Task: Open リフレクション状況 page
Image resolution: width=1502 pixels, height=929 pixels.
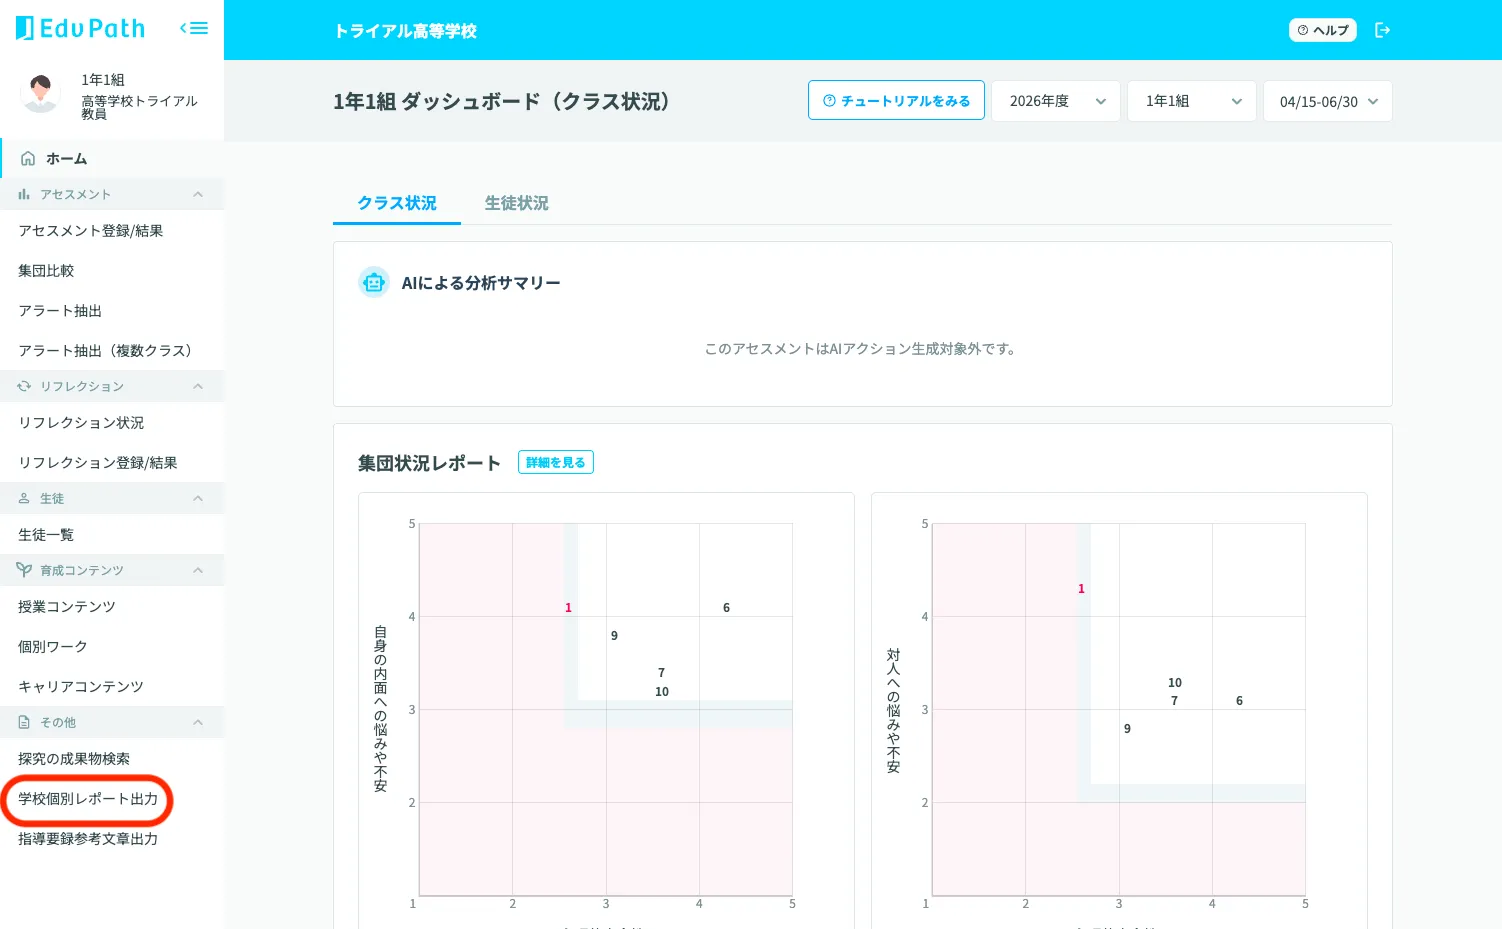Action: pyautogui.click(x=112, y=423)
